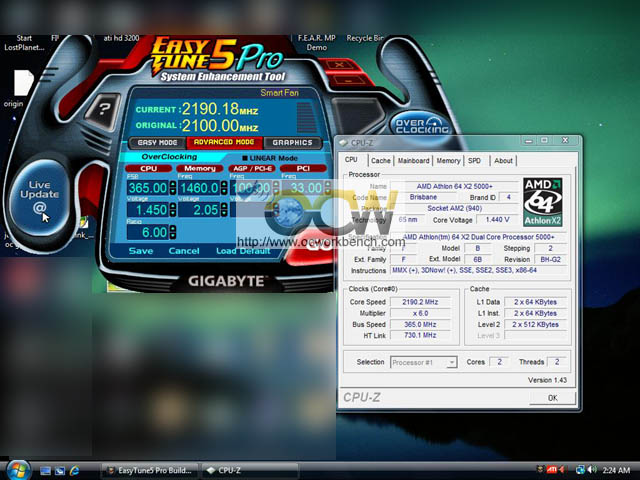The height and width of the screenshot is (480, 640).
Task: Select the CPU overclocking category
Action: [149, 168]
